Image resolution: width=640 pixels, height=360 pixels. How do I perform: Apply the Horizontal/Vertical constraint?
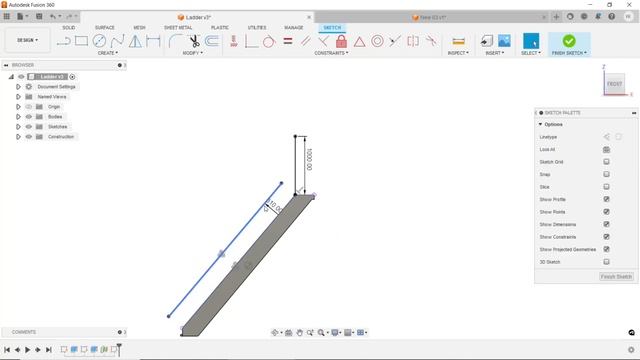tap(234, 41)
